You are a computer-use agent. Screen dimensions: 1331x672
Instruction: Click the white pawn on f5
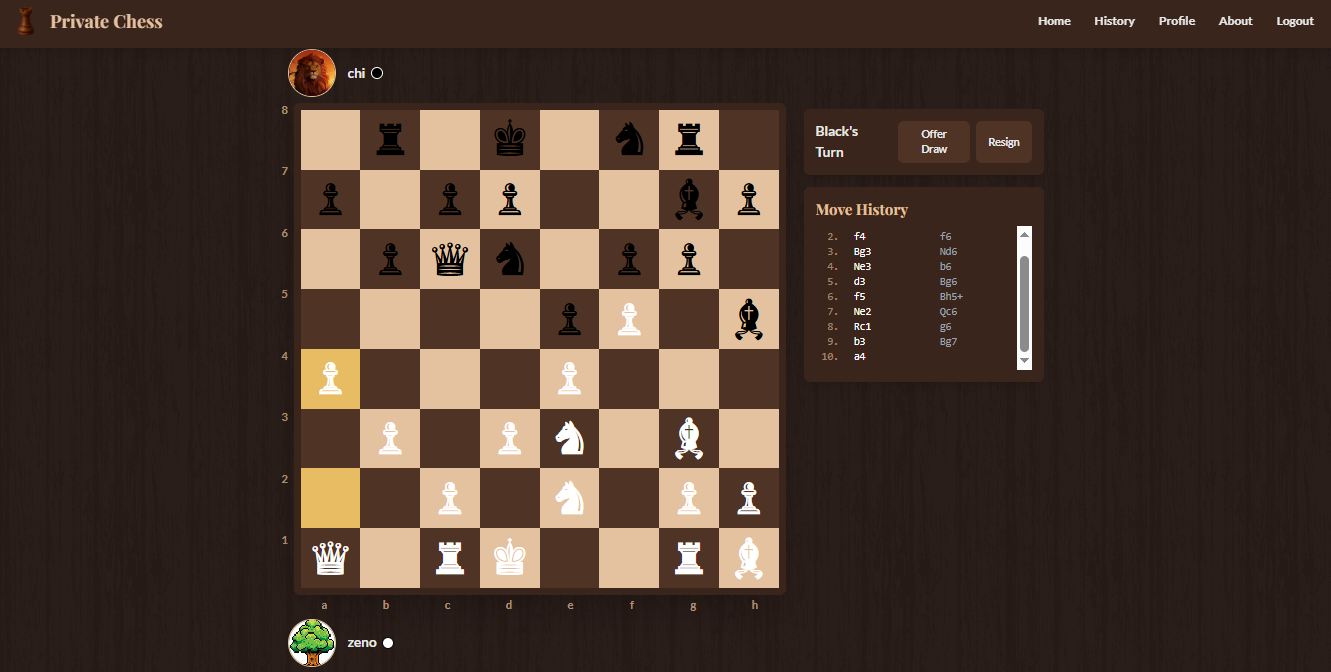[628, 319]
